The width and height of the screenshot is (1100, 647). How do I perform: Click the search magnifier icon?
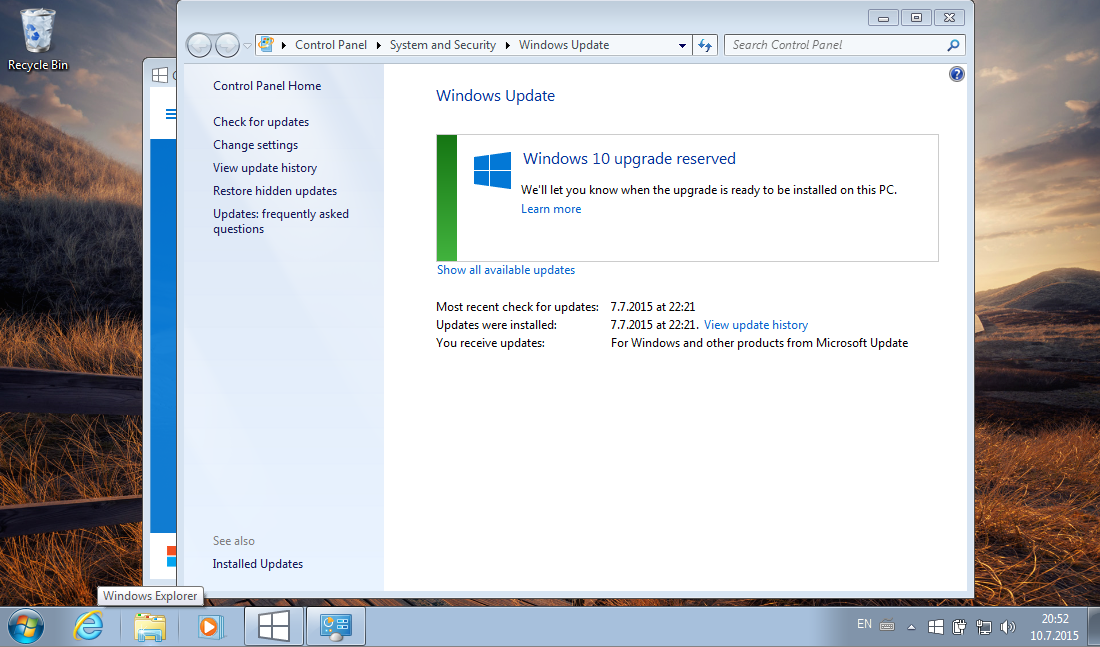pyautogui.click(x=953, y=46)
